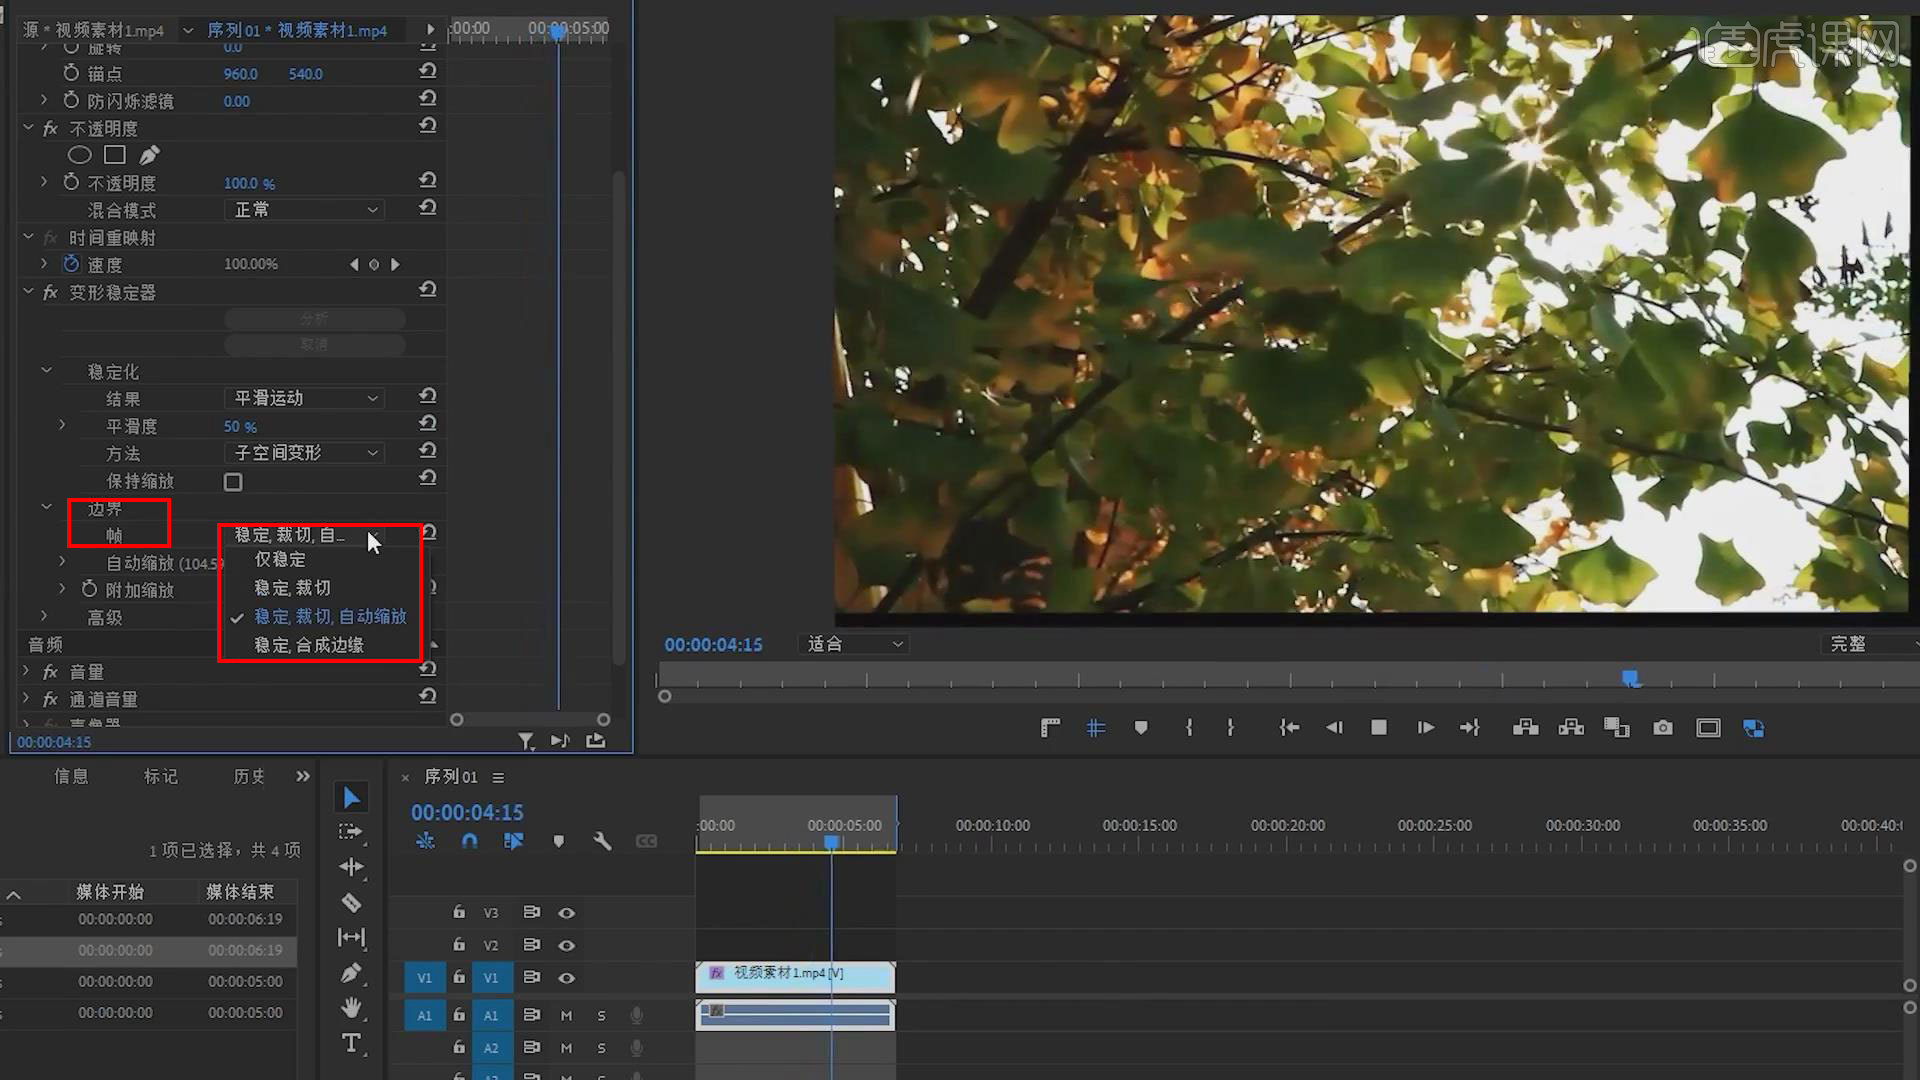Toggle the preserve scale checkbox

[233, 482]
